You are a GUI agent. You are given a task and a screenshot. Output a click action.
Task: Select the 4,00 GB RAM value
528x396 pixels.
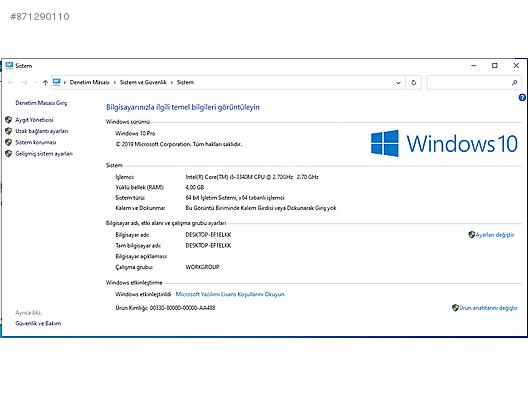(x=195, y=188)
